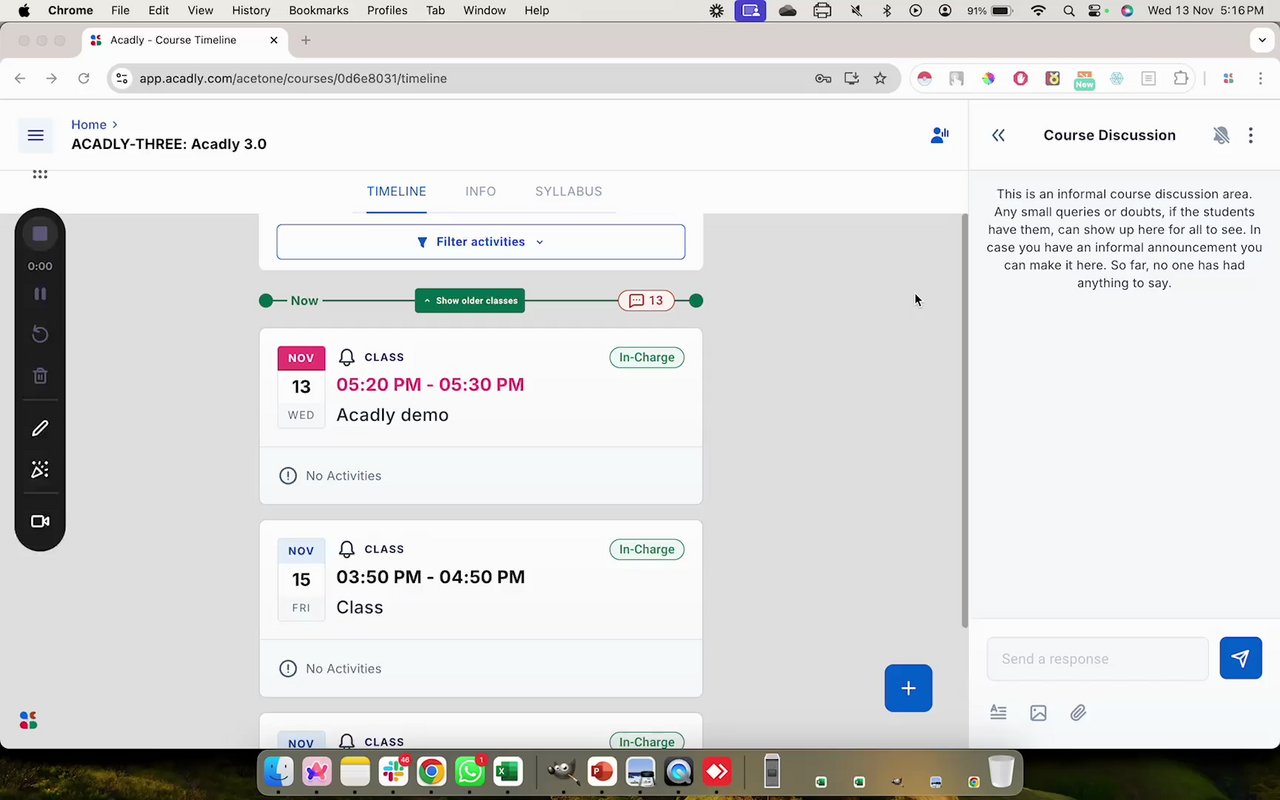Click the Send a response input field
The height and width of the screenshot is (800, 1280).
click(x=1098, y=658)
